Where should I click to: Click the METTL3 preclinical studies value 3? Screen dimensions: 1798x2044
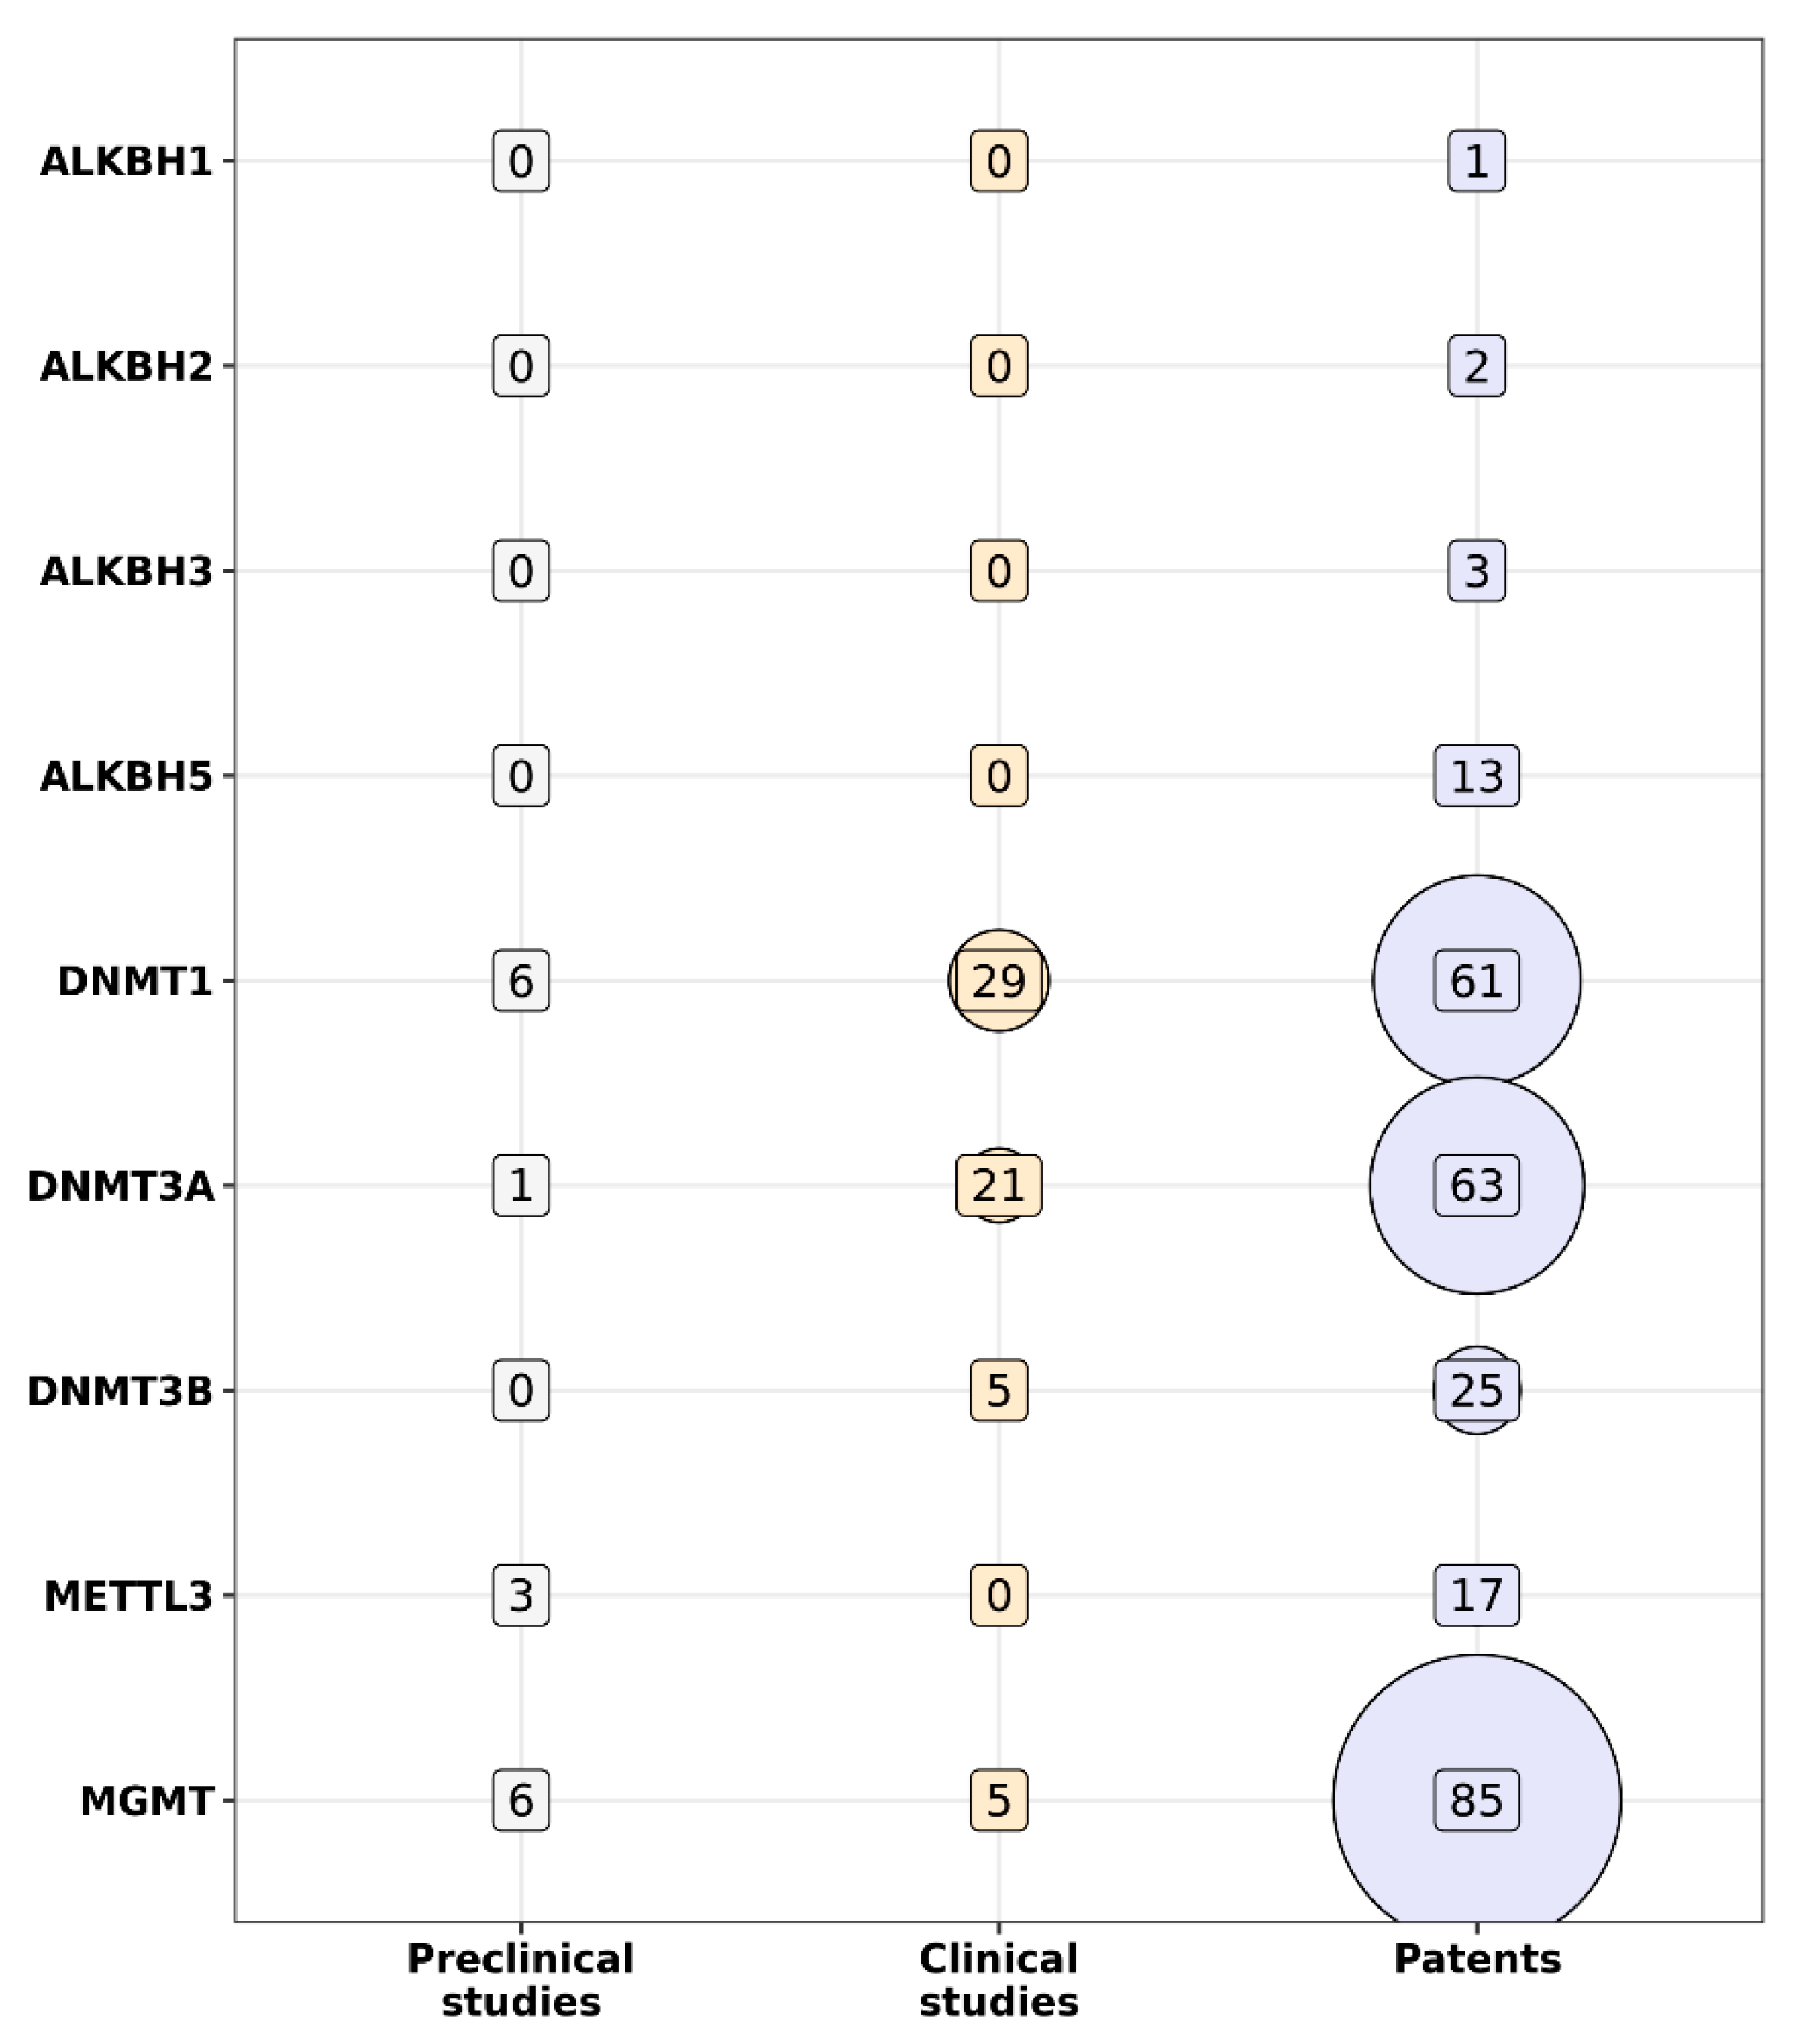tap(520, 1595)
